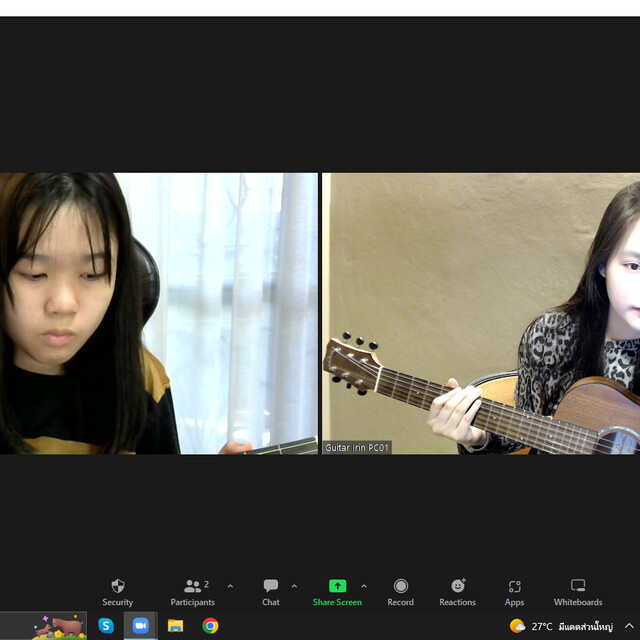This screenshot has height=640, width=640.
Task: Open the Participants panel
Action: pos(192,592)
